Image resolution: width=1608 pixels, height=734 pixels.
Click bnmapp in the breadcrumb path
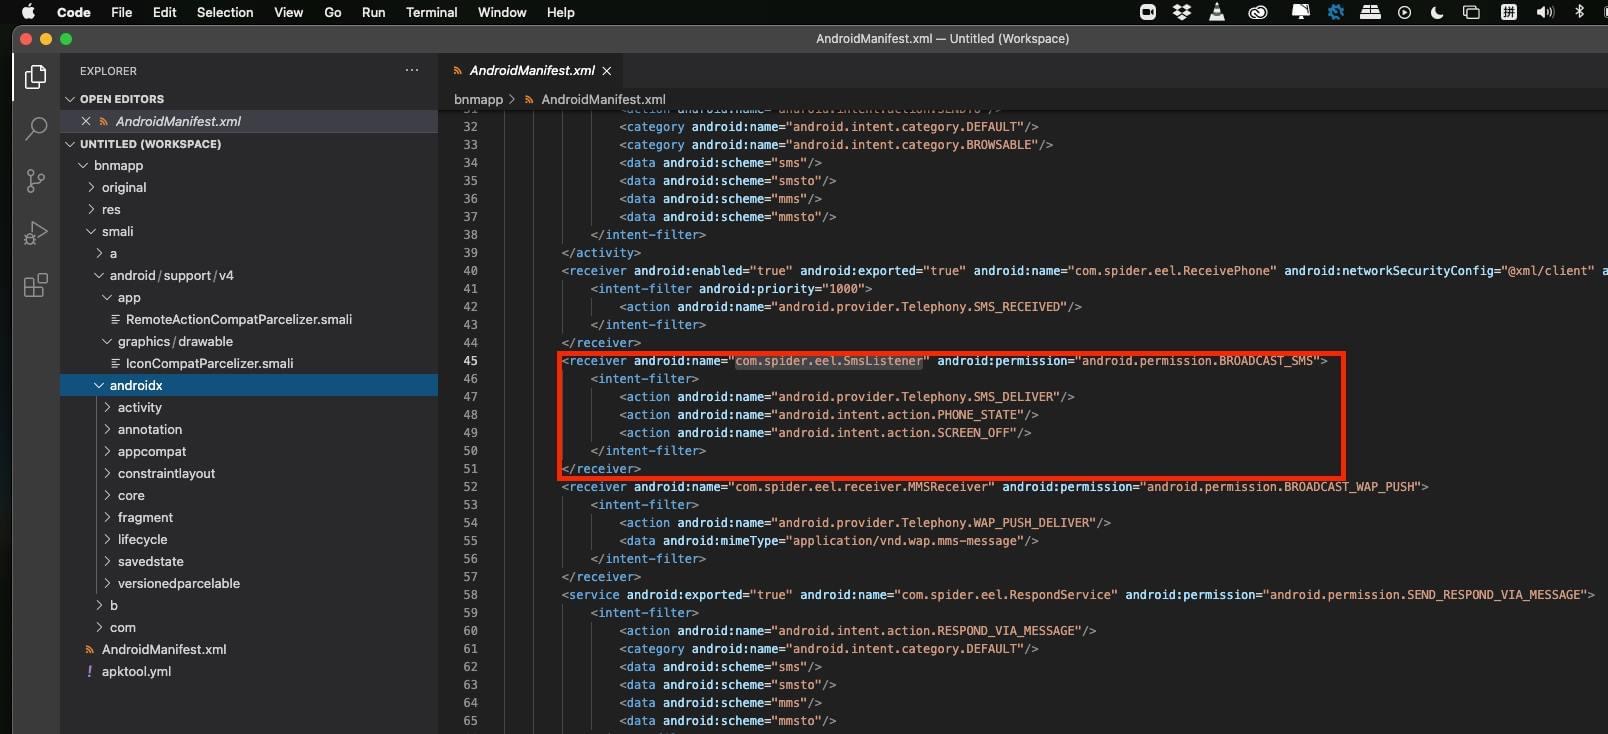(478, 99)
